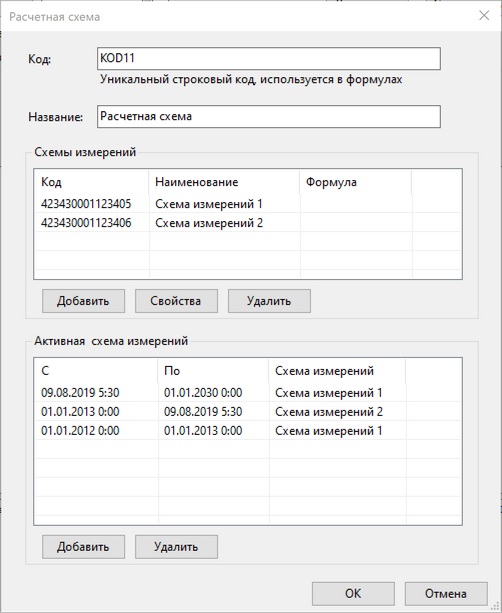
Task: Click the По column header
Action: (x=213, y=371)
